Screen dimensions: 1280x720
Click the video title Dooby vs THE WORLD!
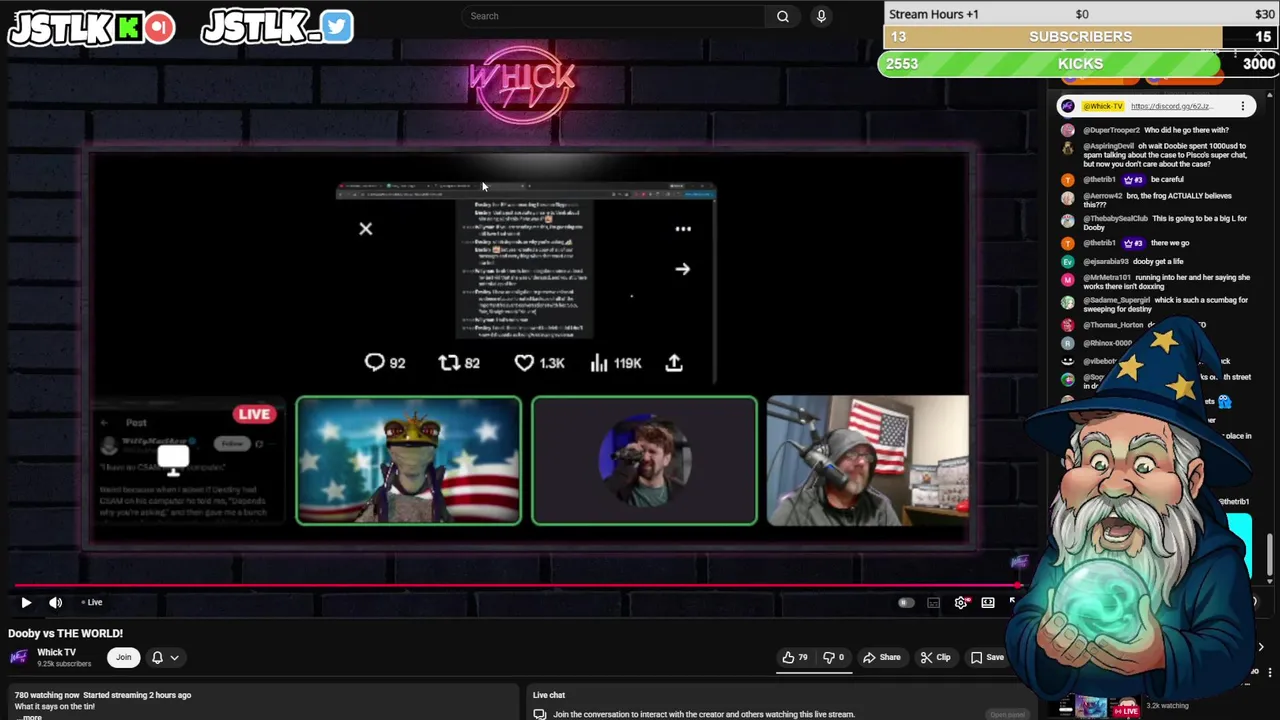click(66, 633)
